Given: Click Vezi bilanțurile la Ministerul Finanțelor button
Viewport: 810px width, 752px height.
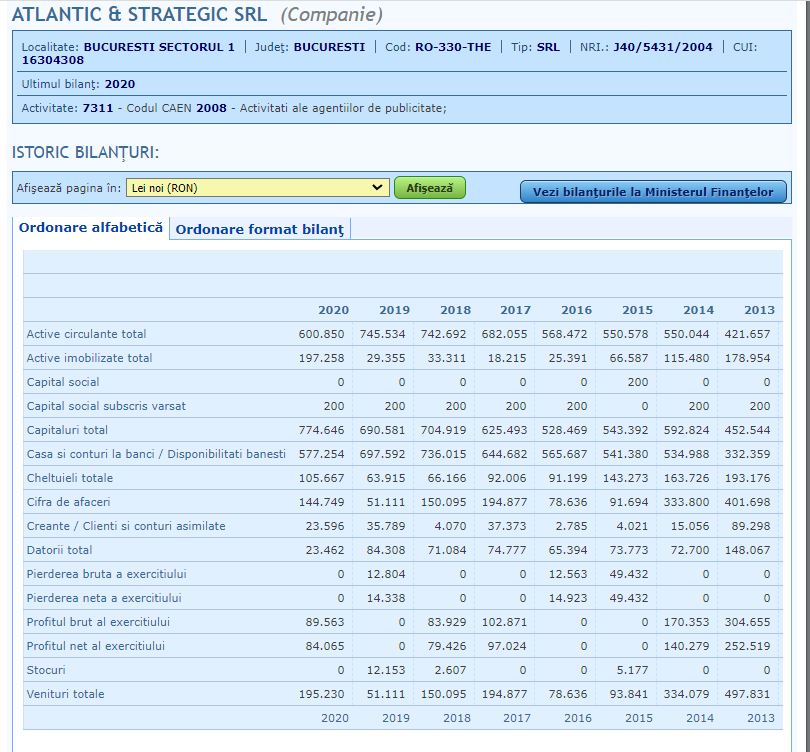Looking at the screenshot, I should [x=653, y=192].
